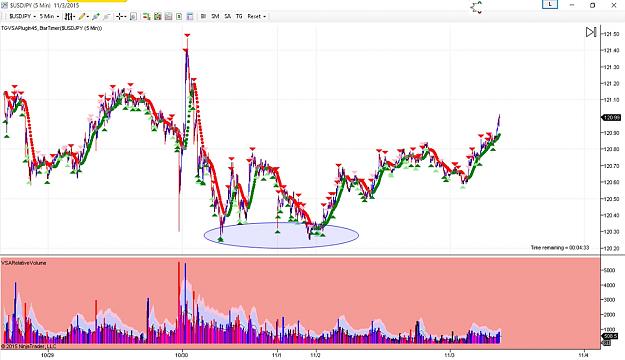Select the crosshair cursor tool
The height and width of the screenshot is (360, 625).
pos(119,16)
